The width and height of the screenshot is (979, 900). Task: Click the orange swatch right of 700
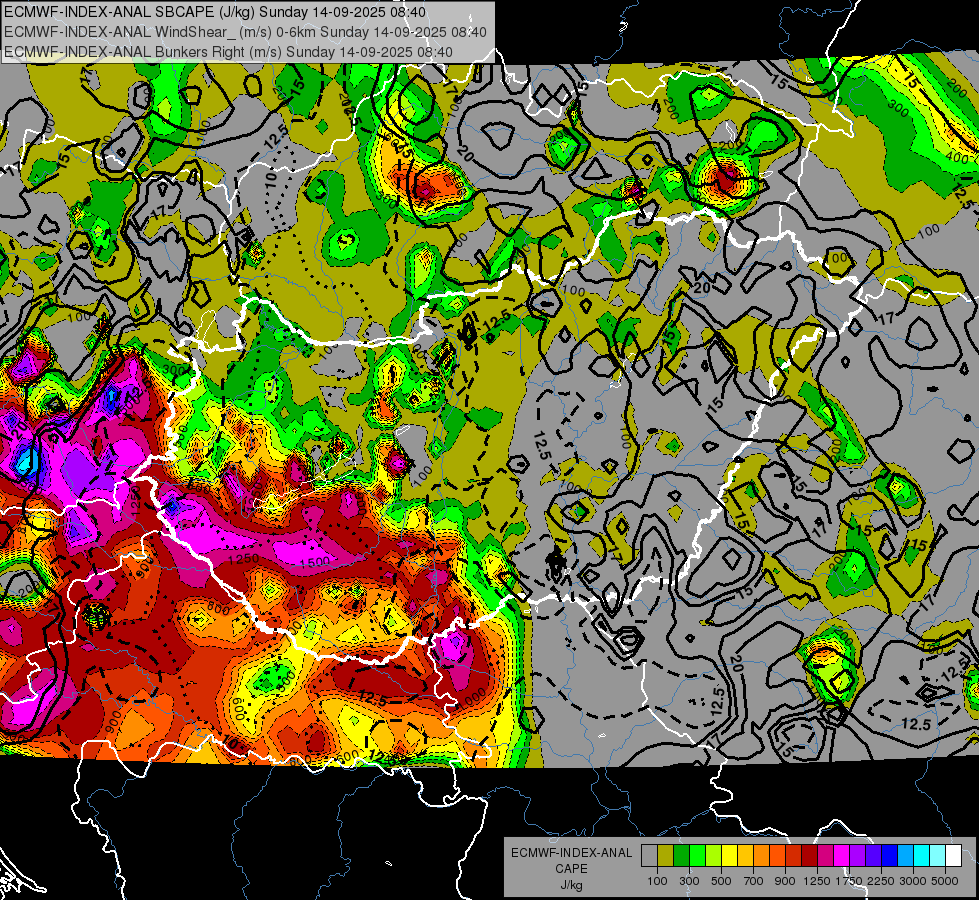[761, 856]
